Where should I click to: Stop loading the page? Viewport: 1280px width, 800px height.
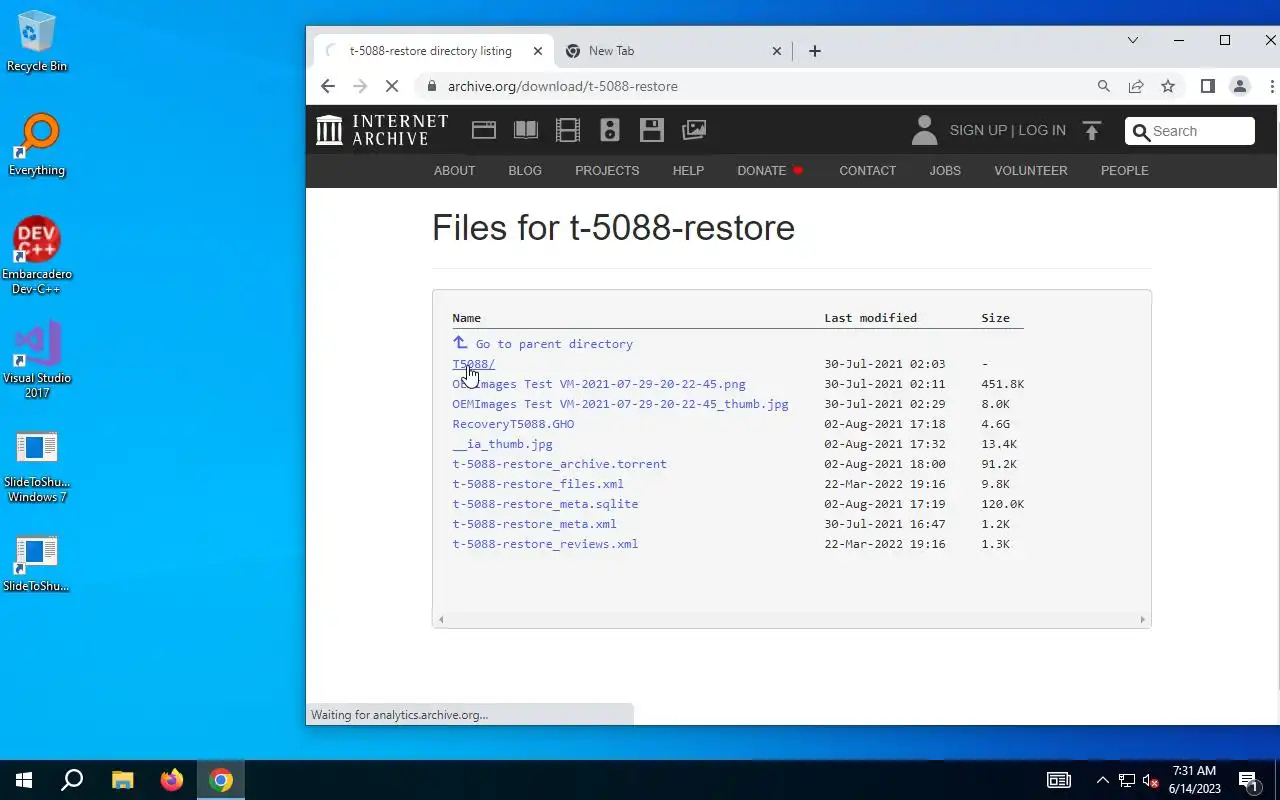click(x=393, y=86)
